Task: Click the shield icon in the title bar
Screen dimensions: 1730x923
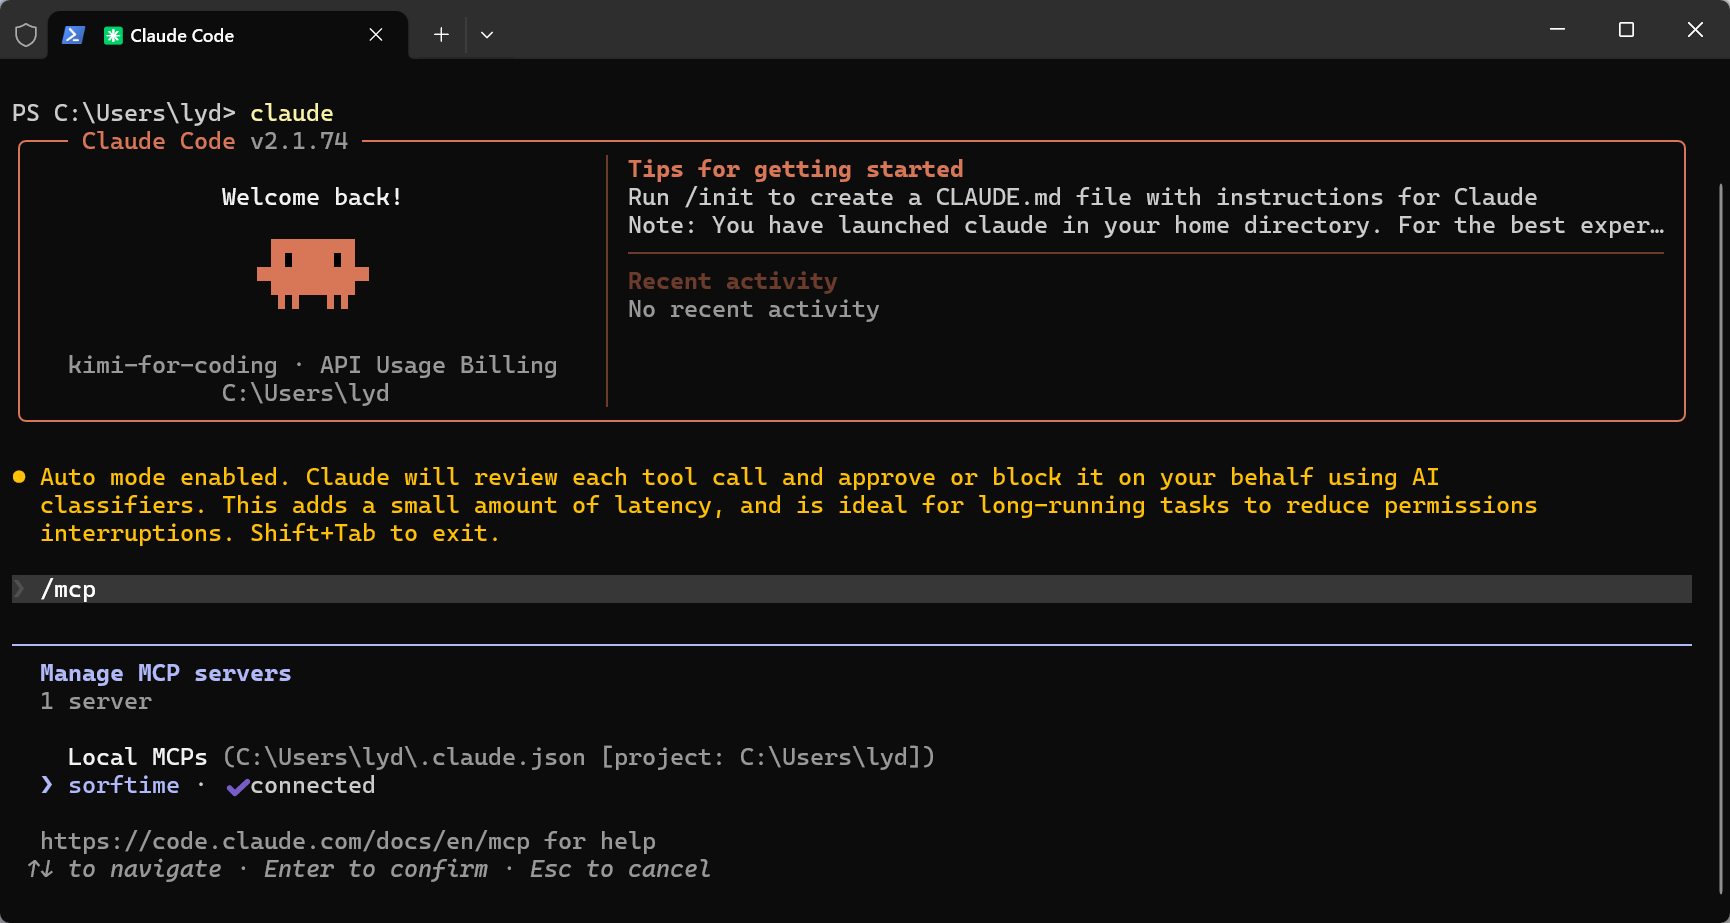Action: [x=26, y=35]
